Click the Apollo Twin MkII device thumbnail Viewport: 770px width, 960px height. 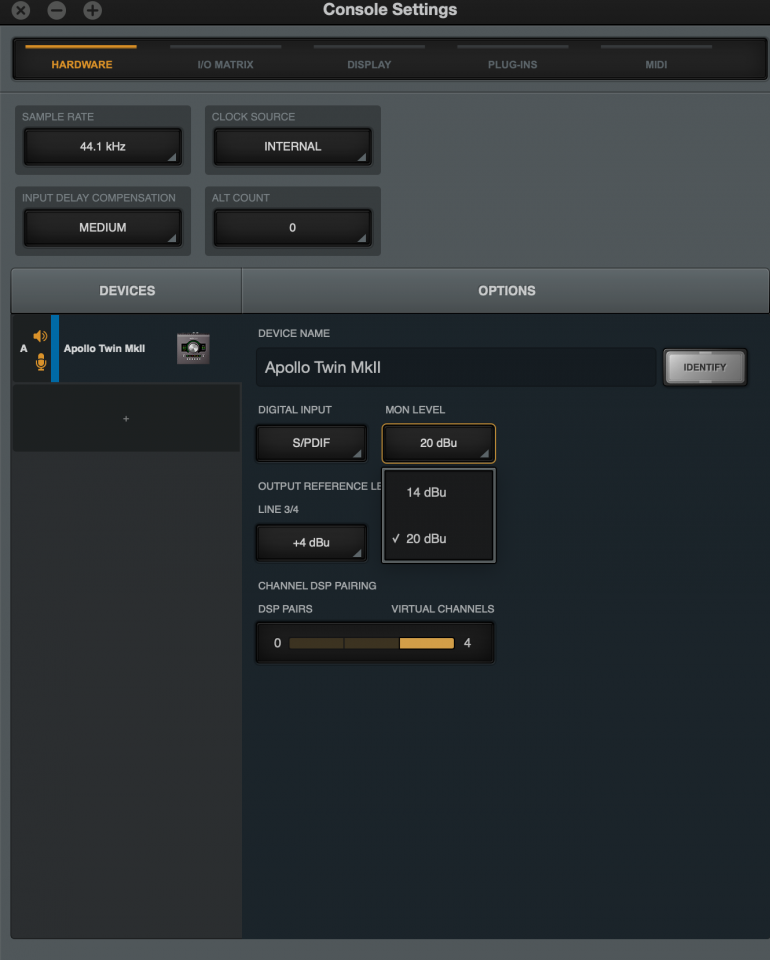193,348
